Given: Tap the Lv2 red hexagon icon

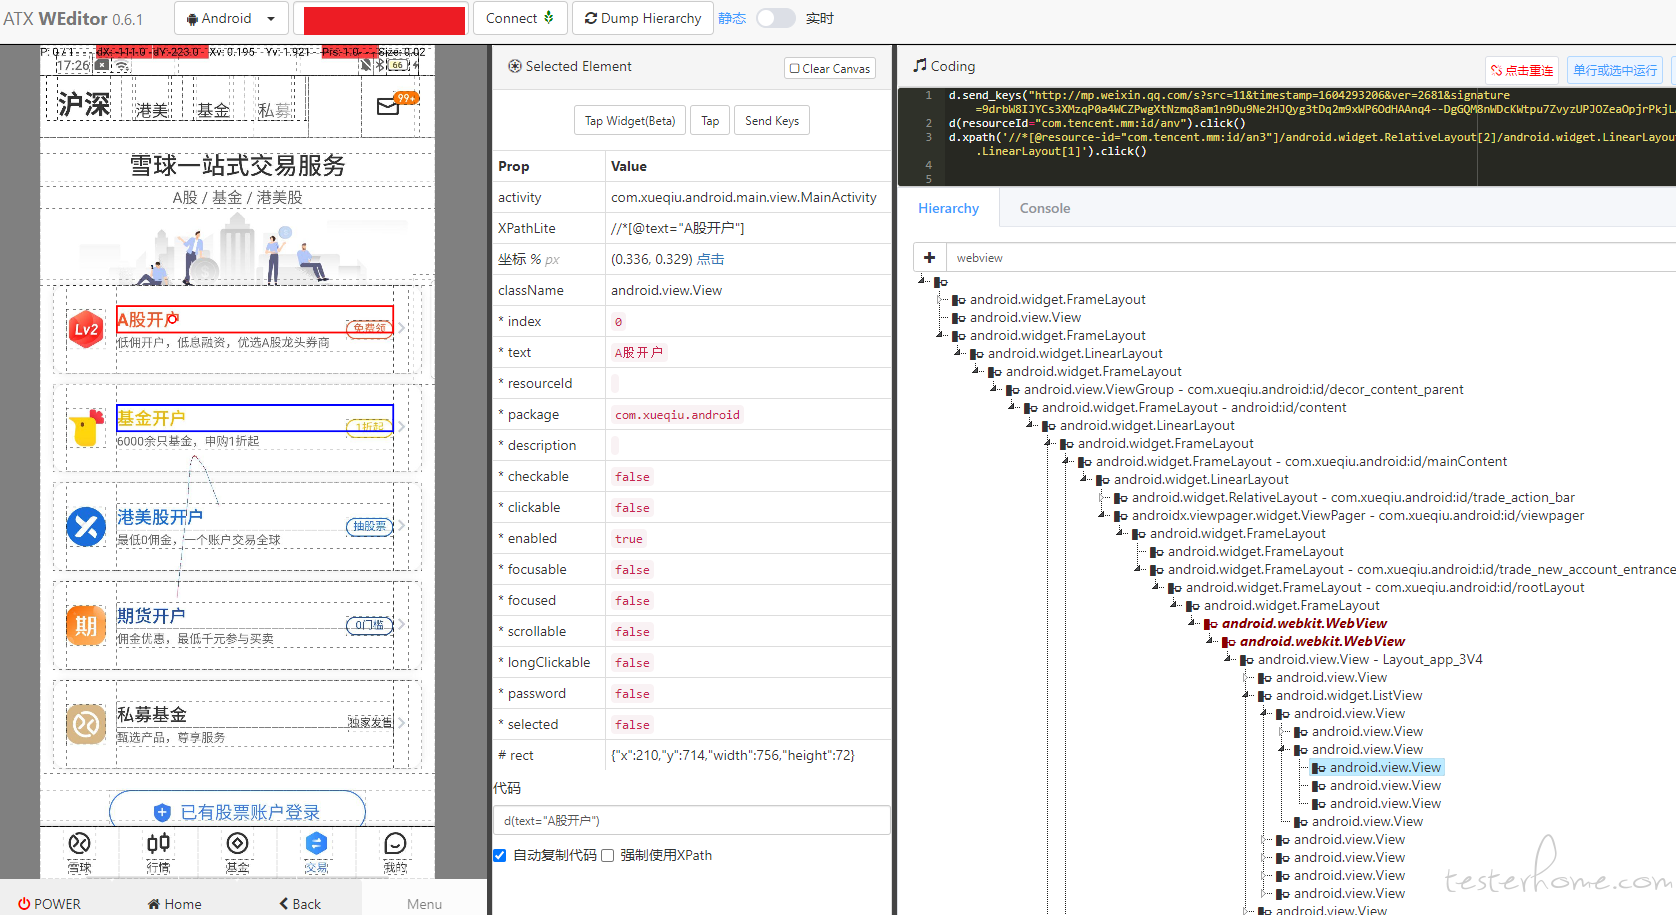Looking at the screenshot, I should (86, 329).
